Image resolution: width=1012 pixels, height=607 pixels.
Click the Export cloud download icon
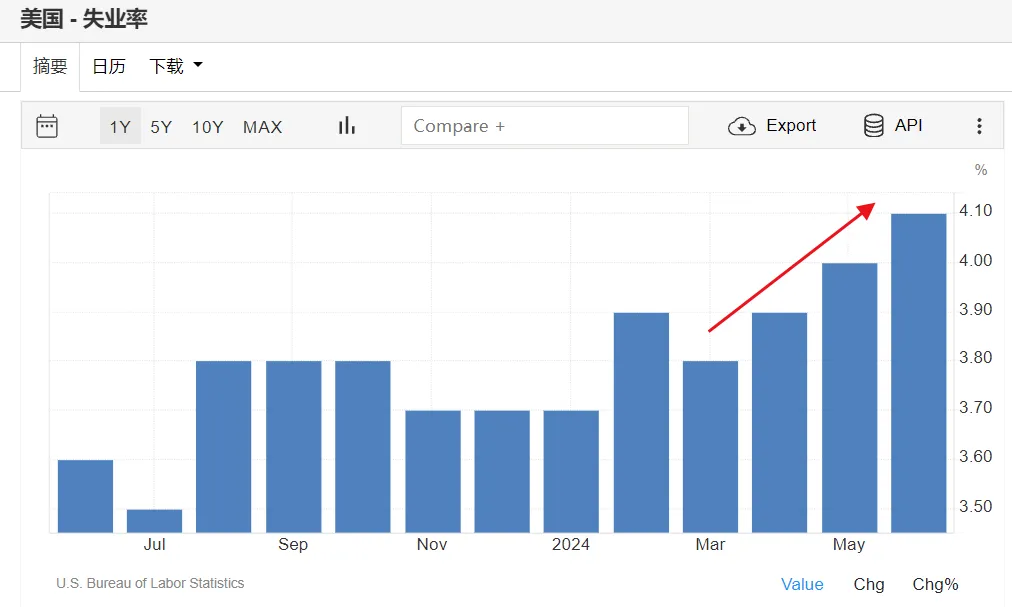pyautogui.click(x=742, y=126)
